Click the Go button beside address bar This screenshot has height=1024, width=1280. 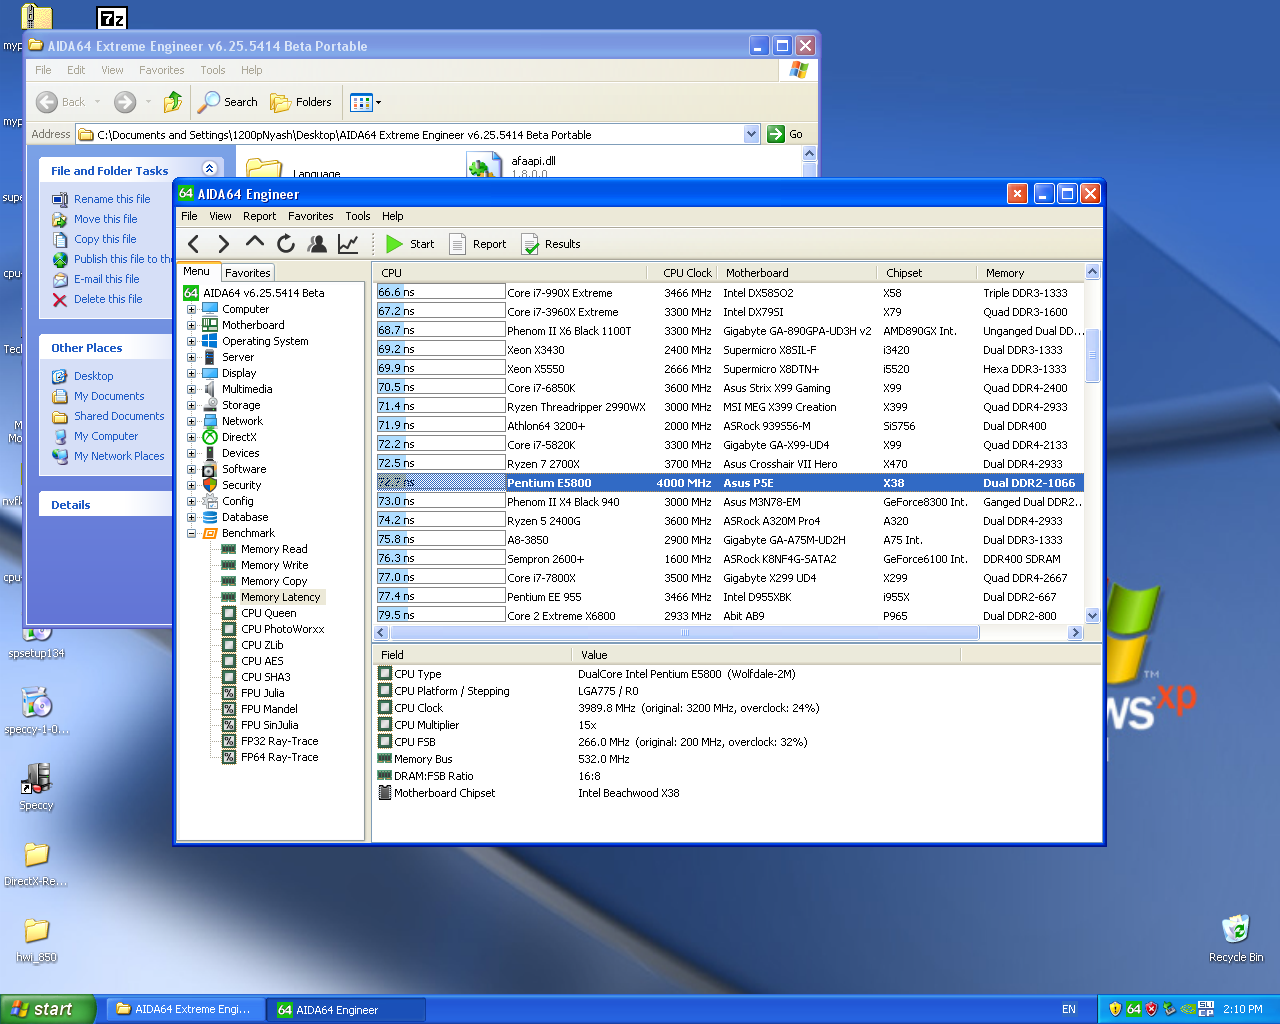[x=785, y=134]
